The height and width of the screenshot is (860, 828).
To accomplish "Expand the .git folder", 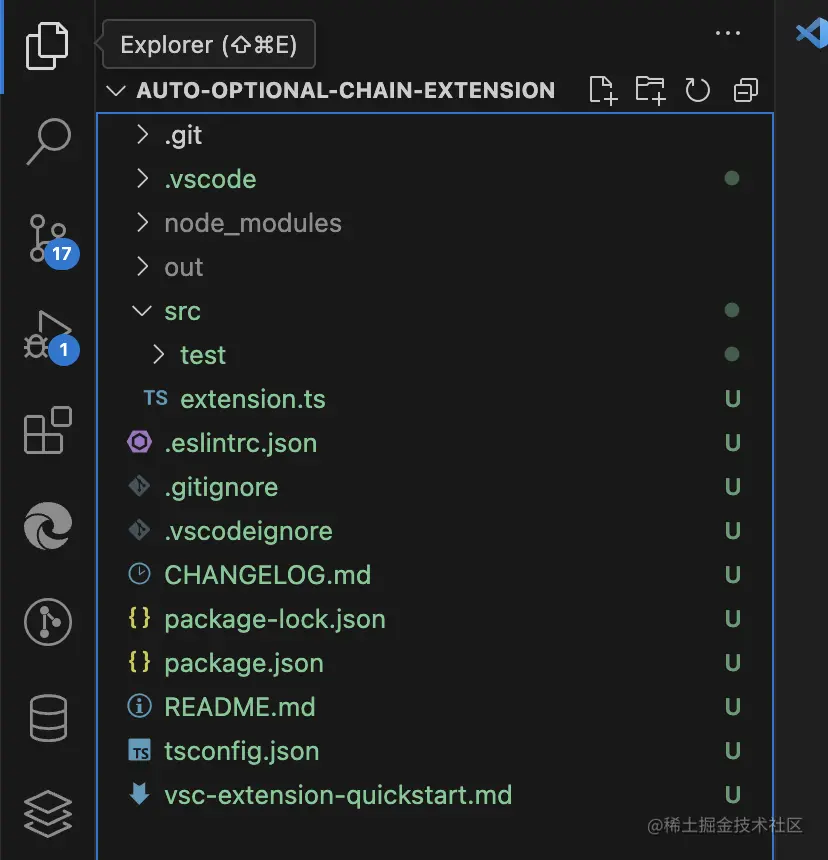I will pyautogui.click(x=435, y=135).
